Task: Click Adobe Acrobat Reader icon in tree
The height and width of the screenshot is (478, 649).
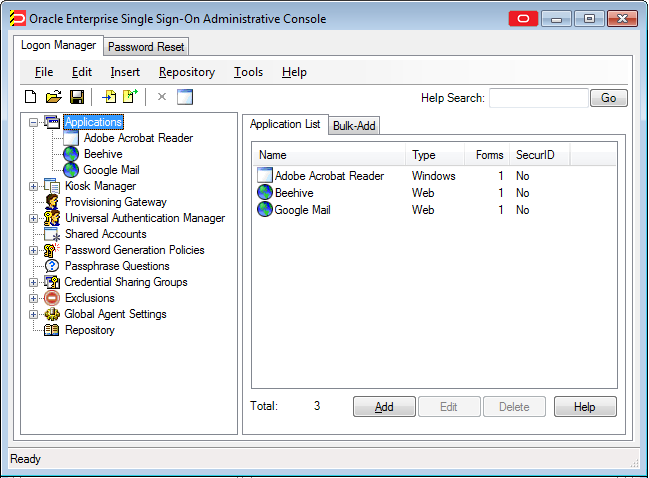Action: [x=71, y=138]
